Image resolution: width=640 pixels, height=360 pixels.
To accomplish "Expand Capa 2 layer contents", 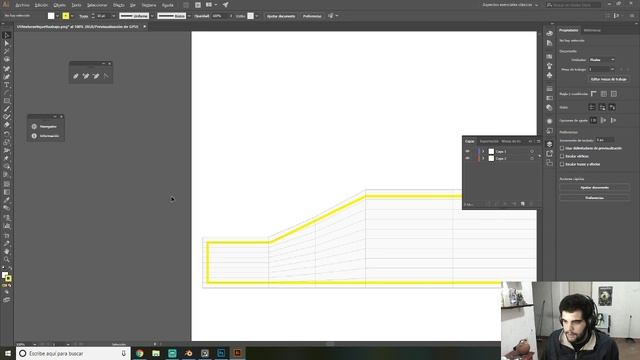I will pyautogui.click(x=483, y=158).
